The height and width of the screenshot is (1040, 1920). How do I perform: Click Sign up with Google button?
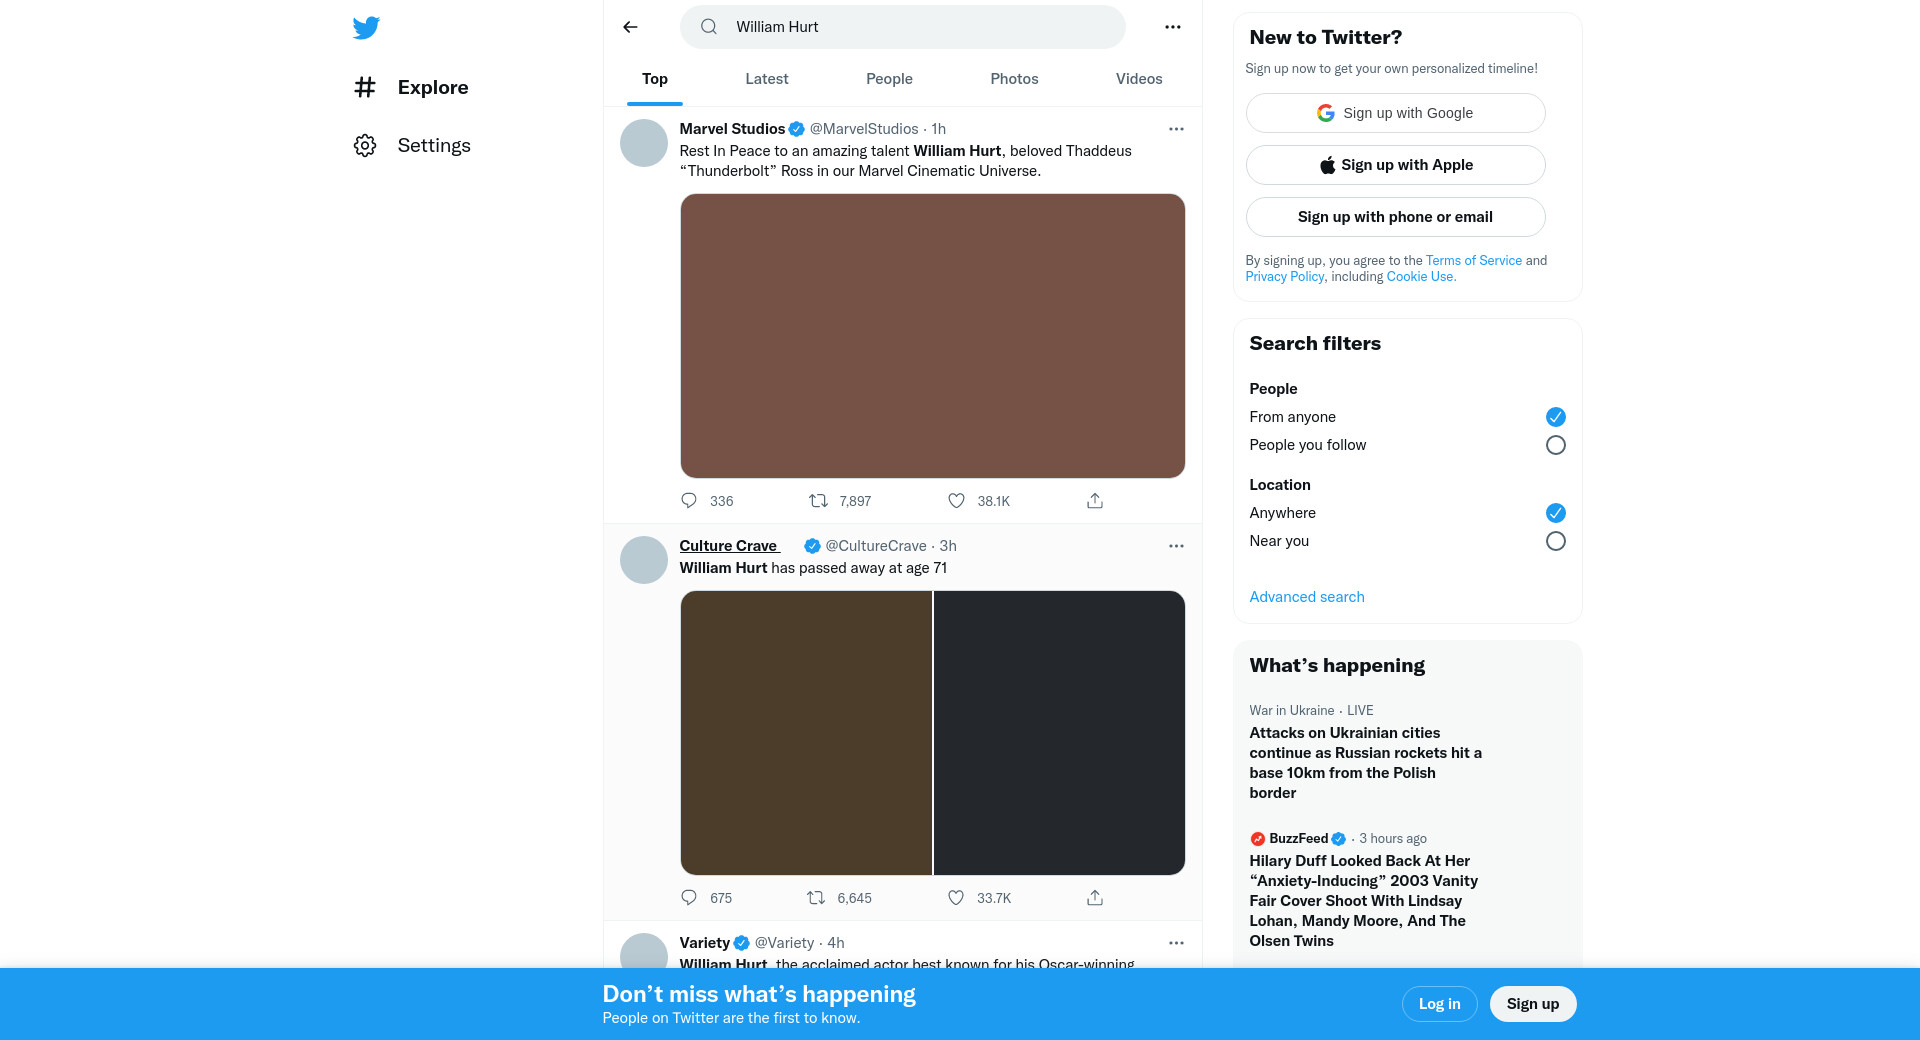(1395, 113)
